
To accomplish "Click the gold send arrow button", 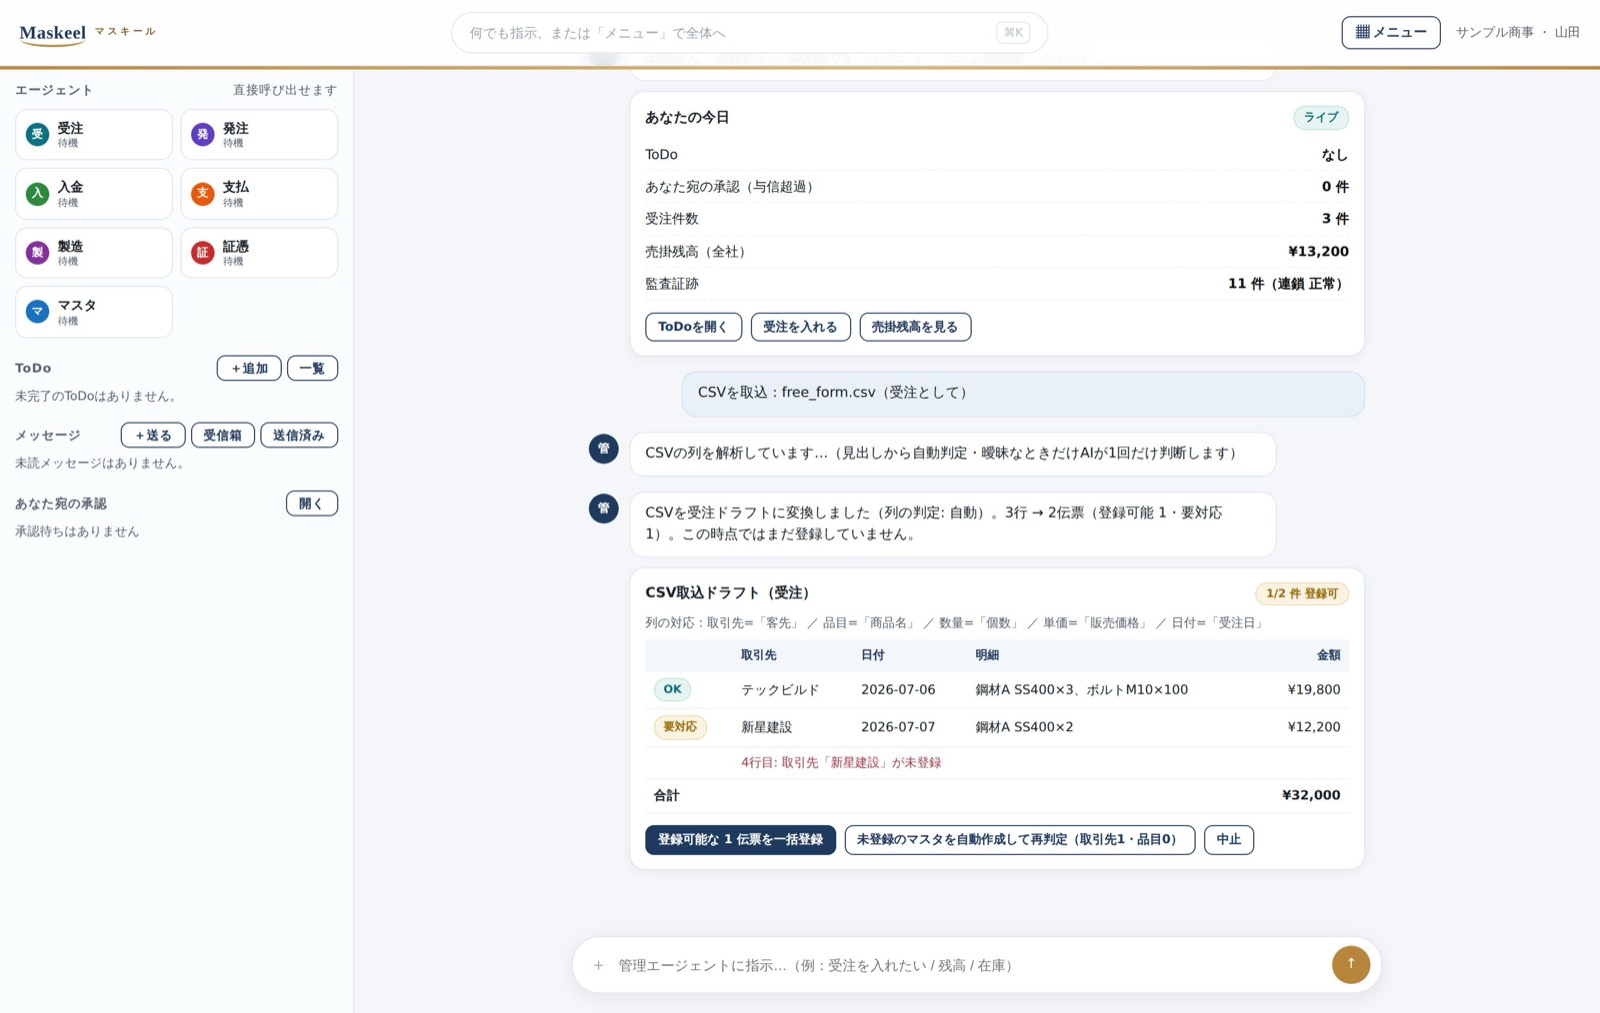I will pyautogui.click(x=1350, y=964).
